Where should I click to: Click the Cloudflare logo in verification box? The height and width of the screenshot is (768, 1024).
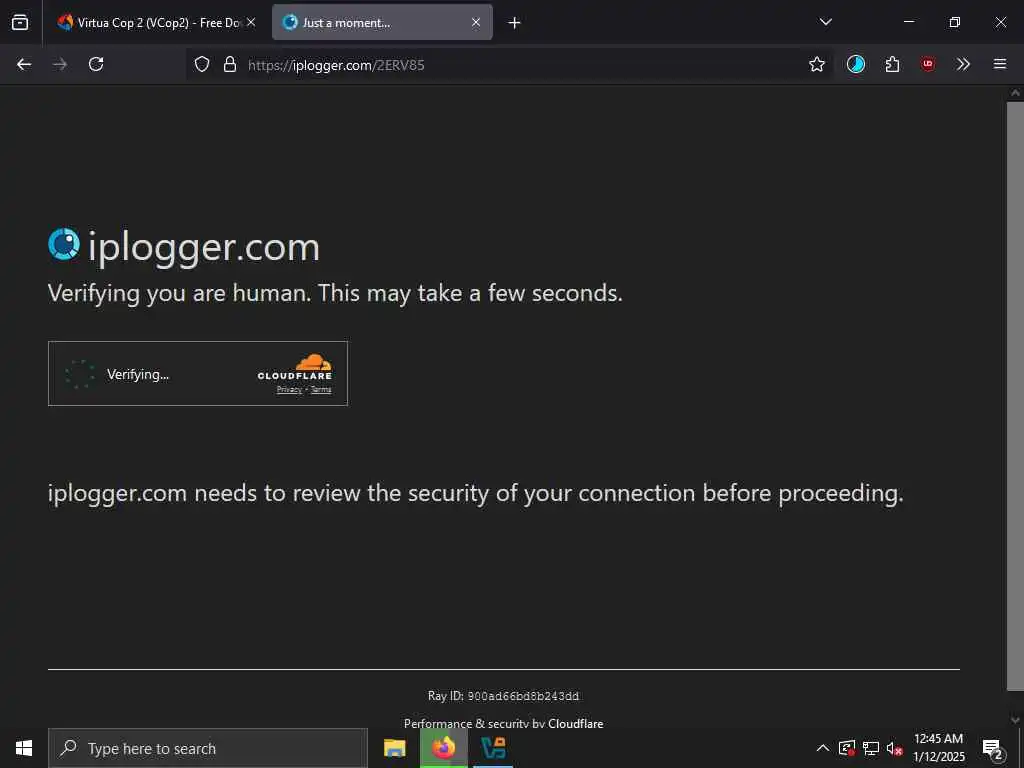(295, 367)
